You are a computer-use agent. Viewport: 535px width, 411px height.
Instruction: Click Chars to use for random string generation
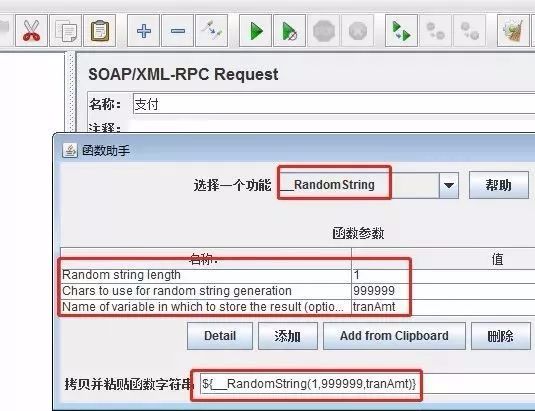pyautogui.click(x=206, y=291)
